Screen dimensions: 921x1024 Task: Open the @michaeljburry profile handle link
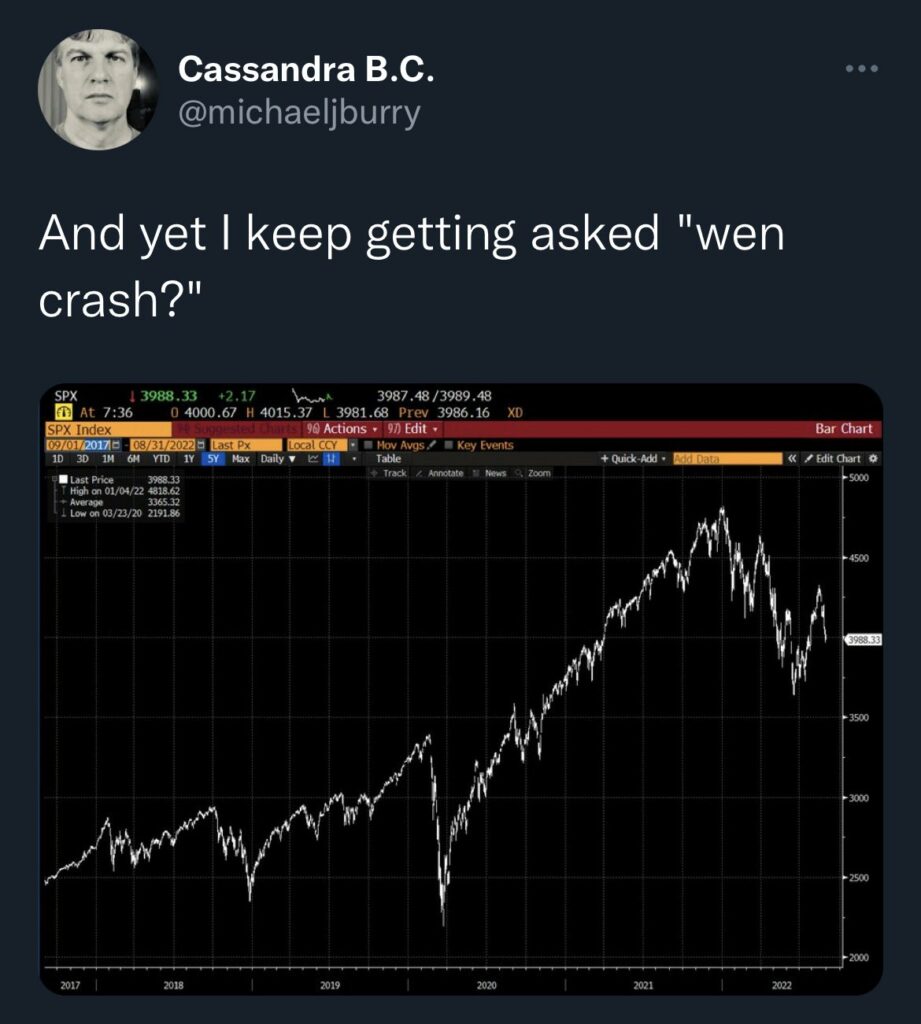click(x=299, y=113)
